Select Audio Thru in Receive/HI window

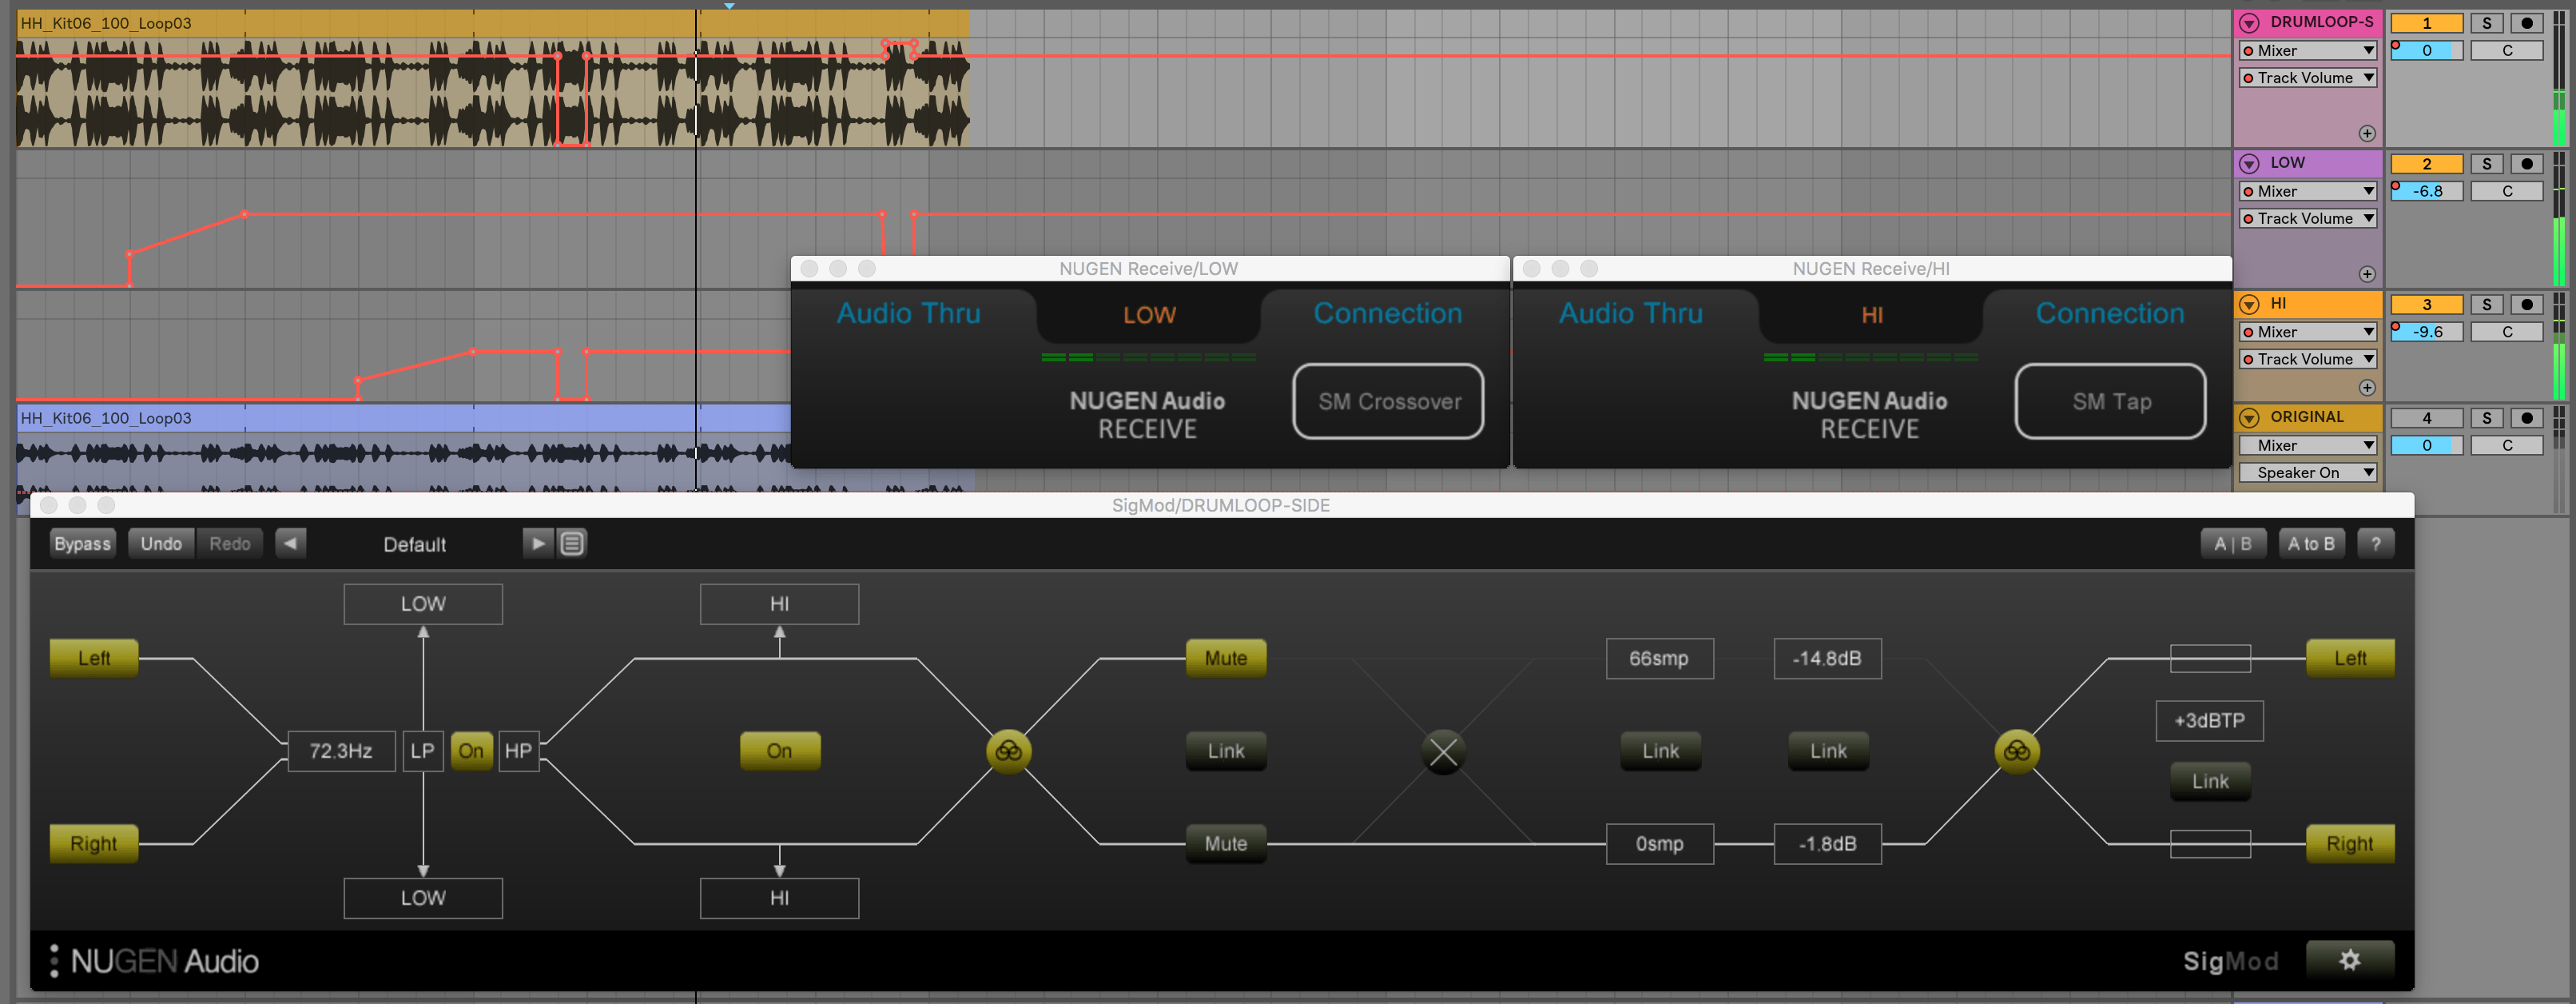(x=1630, y=313)
